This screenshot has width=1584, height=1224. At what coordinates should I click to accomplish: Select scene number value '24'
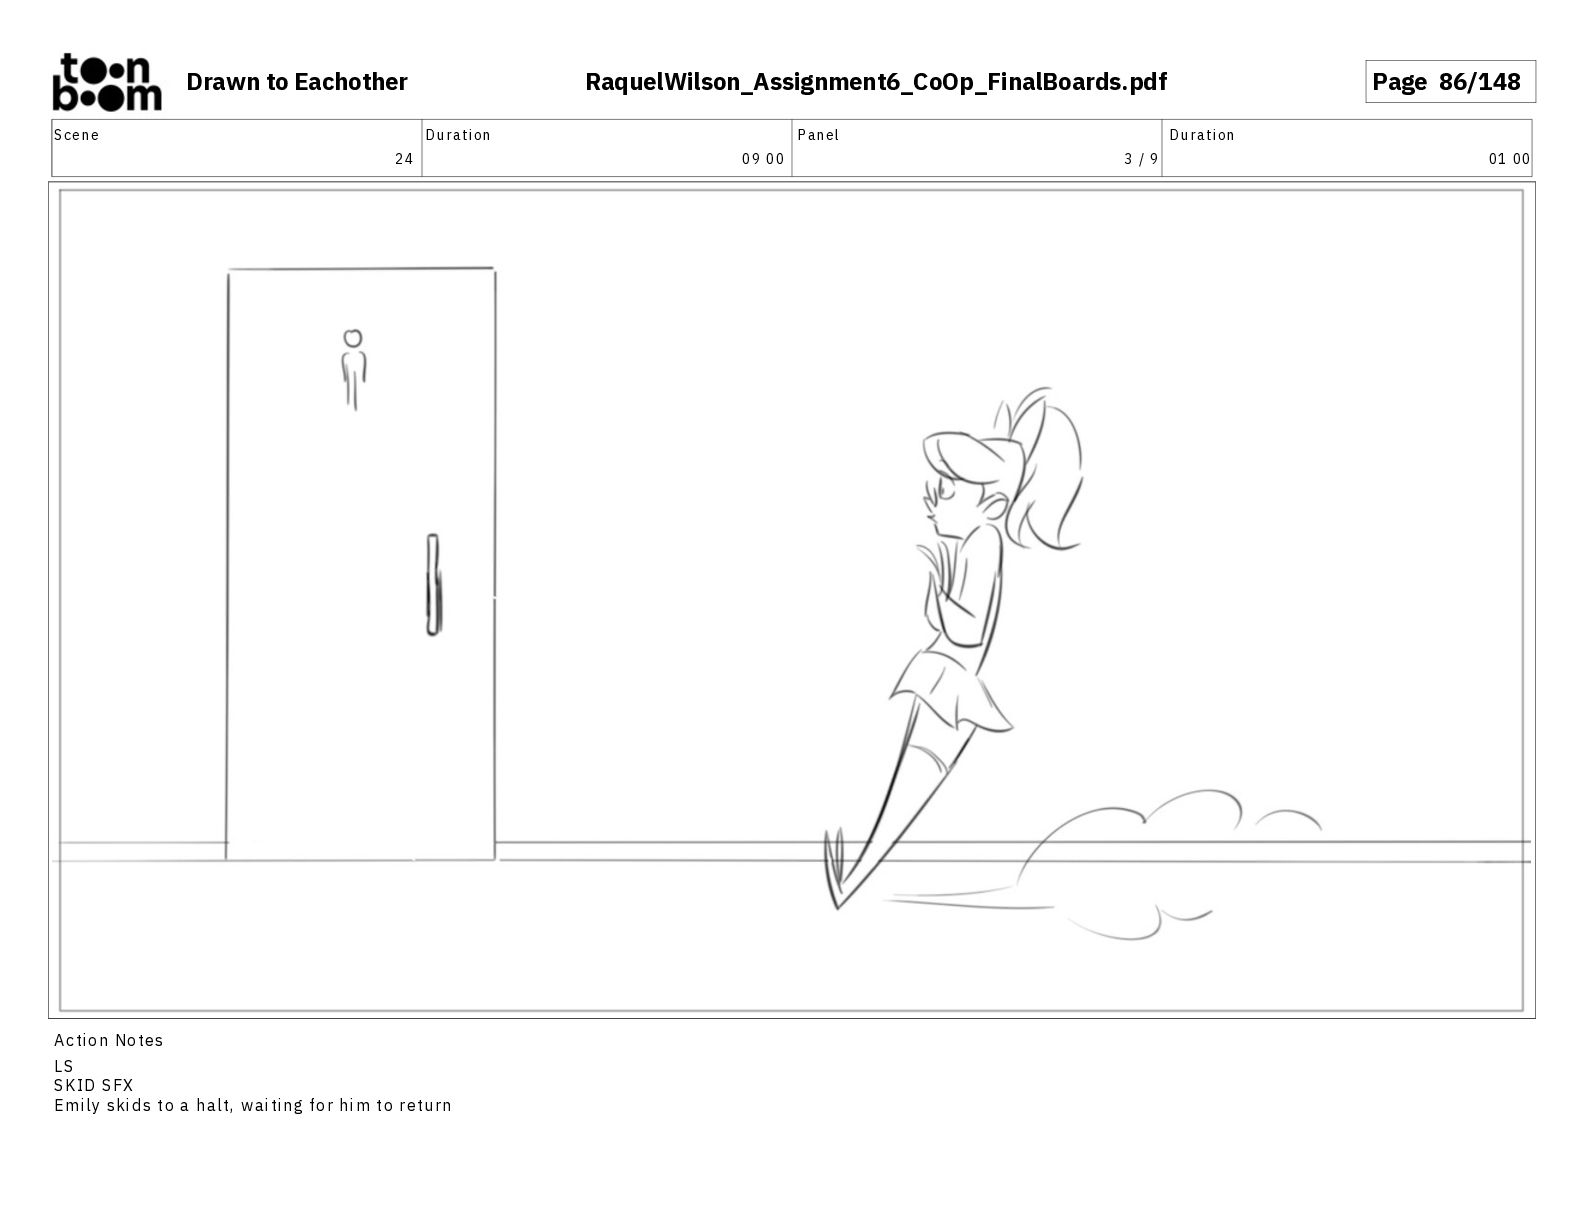[404, 159]
